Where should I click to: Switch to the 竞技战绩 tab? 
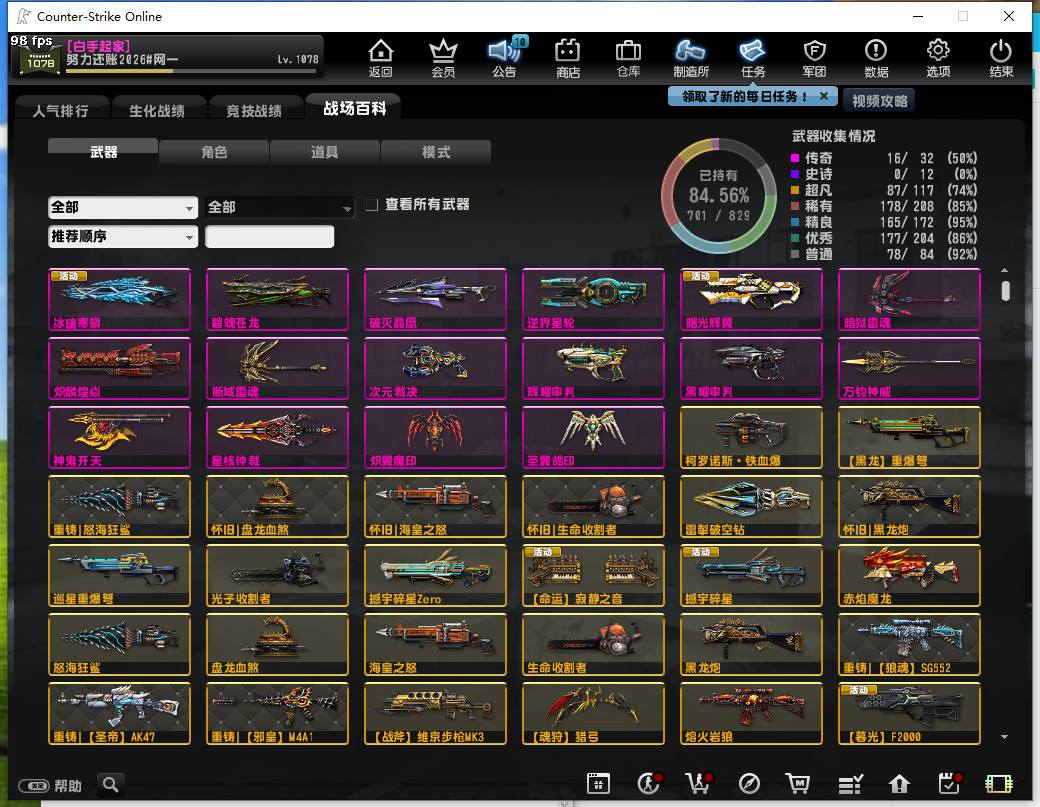254,110
